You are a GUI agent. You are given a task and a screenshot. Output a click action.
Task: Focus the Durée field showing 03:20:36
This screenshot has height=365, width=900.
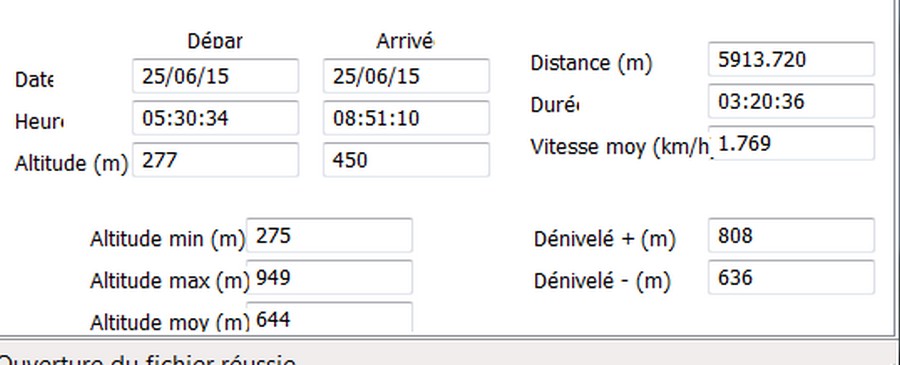[x=791, y=102]
